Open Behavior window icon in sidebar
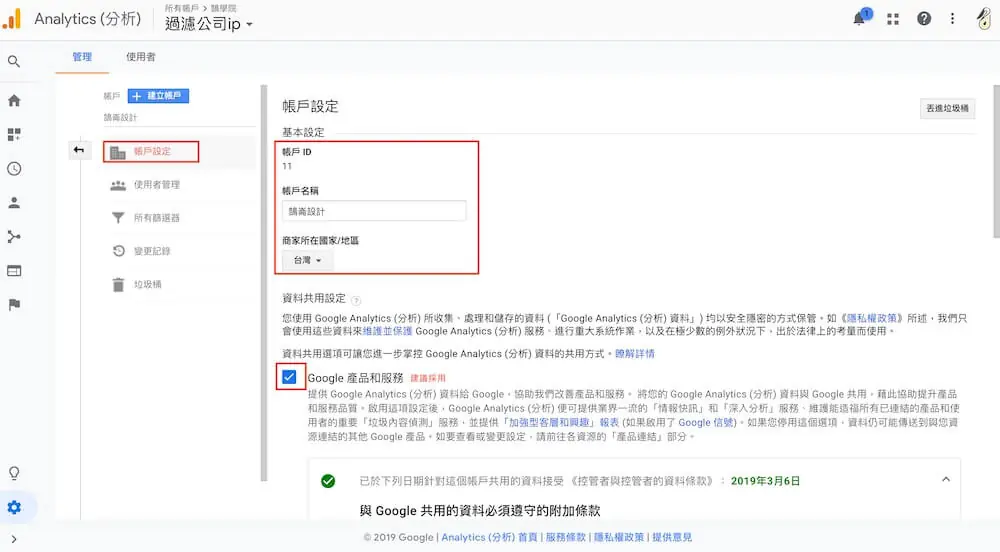The height and width of the screenshot is (552, 1000). point(14,271)
